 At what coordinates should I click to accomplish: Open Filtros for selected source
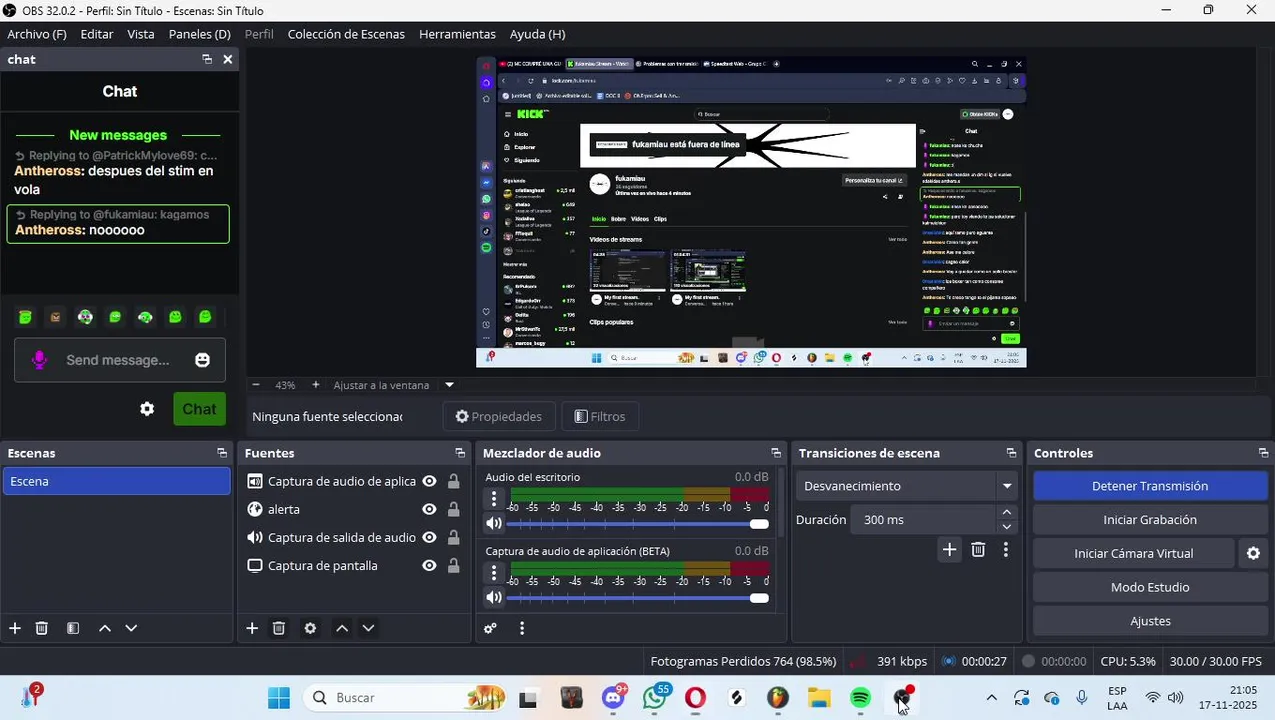(x=600, y=416)
